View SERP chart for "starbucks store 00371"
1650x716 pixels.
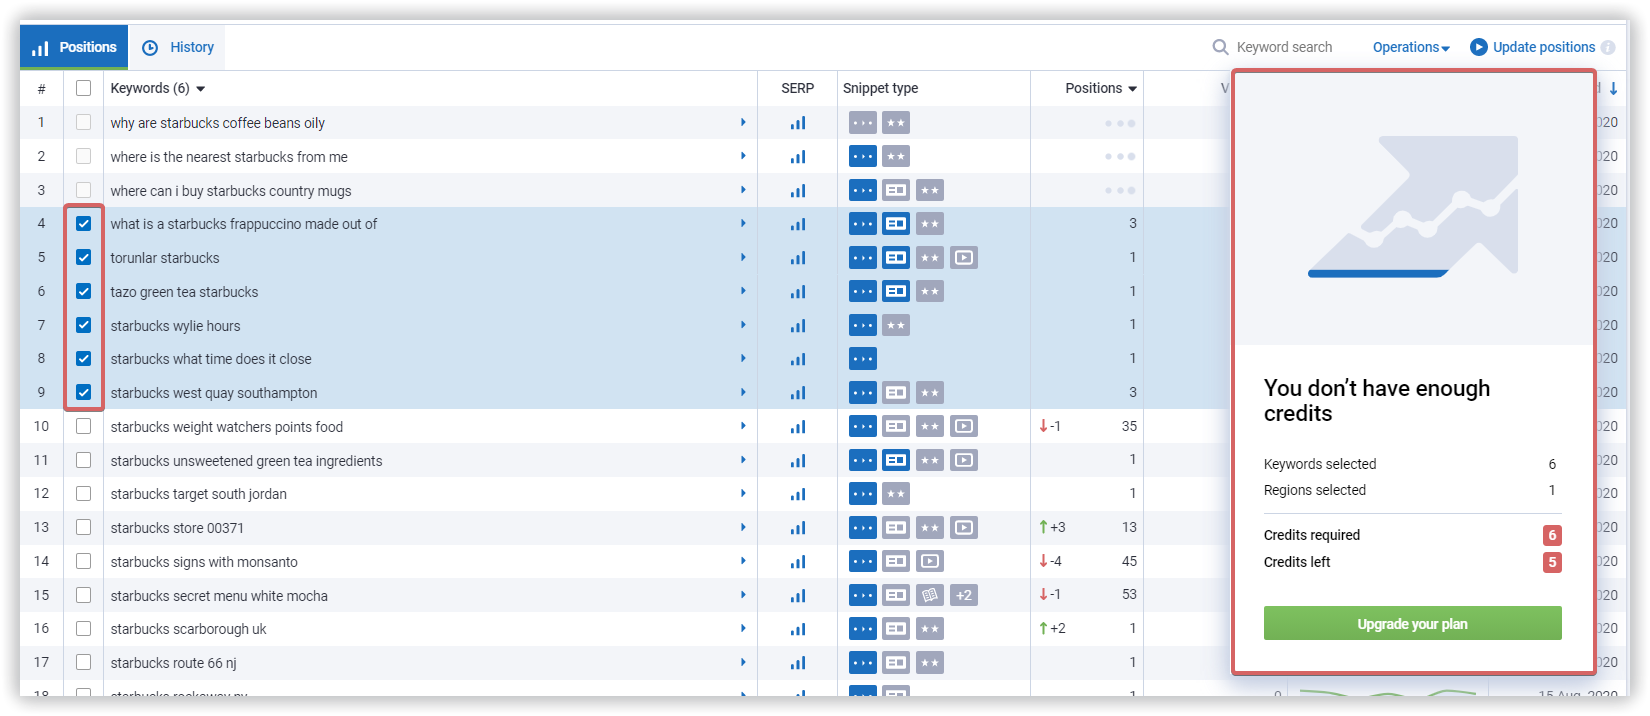click(x=797, y=528)
